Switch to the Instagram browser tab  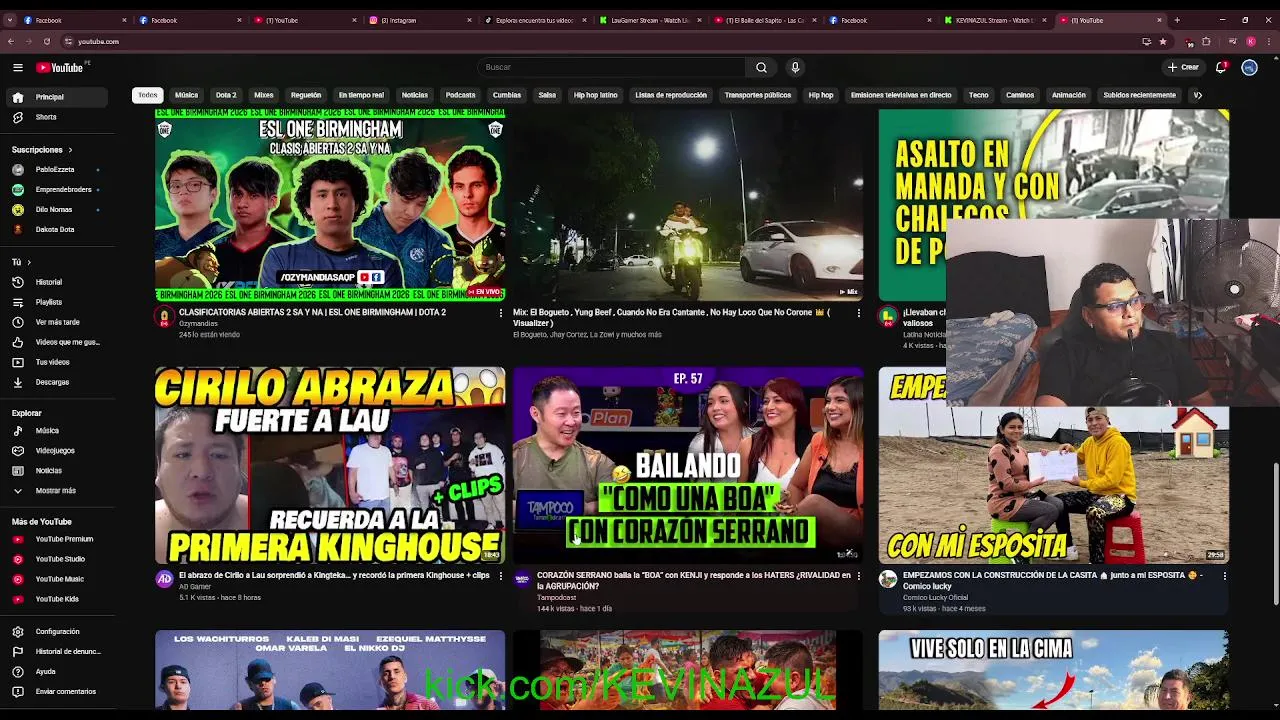tap(420, 20)
